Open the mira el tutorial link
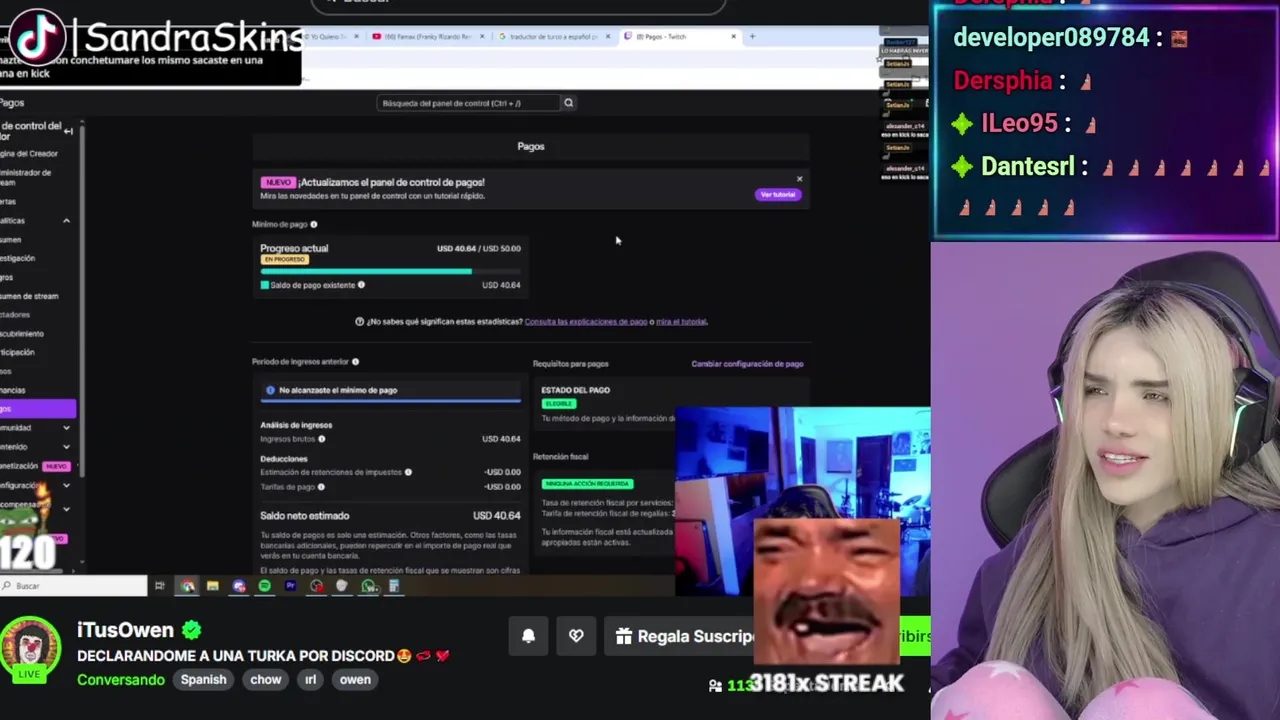 point(681,322)
